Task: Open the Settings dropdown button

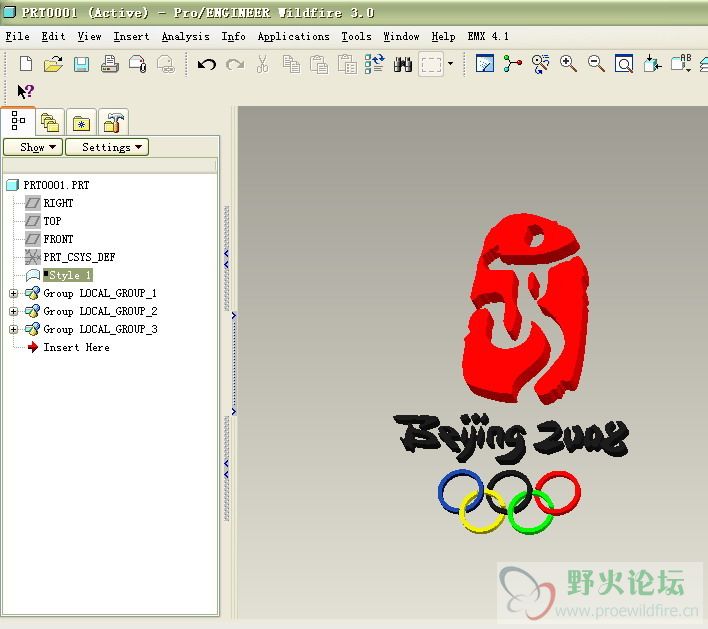Action: 107,147
